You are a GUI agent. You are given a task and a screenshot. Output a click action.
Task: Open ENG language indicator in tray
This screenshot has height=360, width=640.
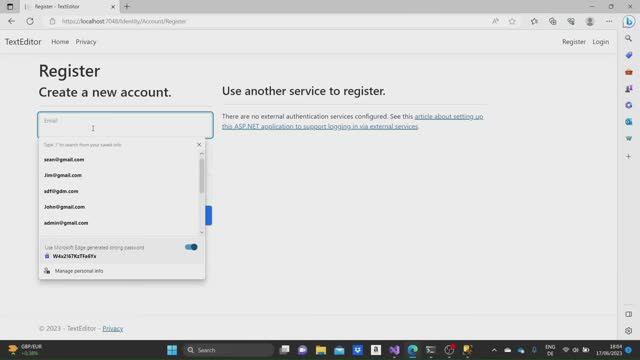point(550,350)
